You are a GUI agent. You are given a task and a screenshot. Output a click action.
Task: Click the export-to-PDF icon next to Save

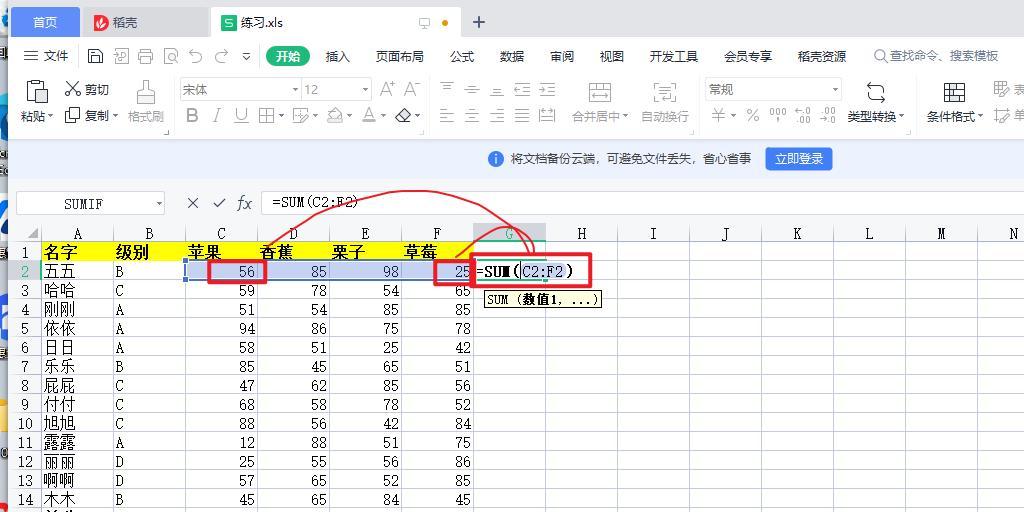coord(121,56)
